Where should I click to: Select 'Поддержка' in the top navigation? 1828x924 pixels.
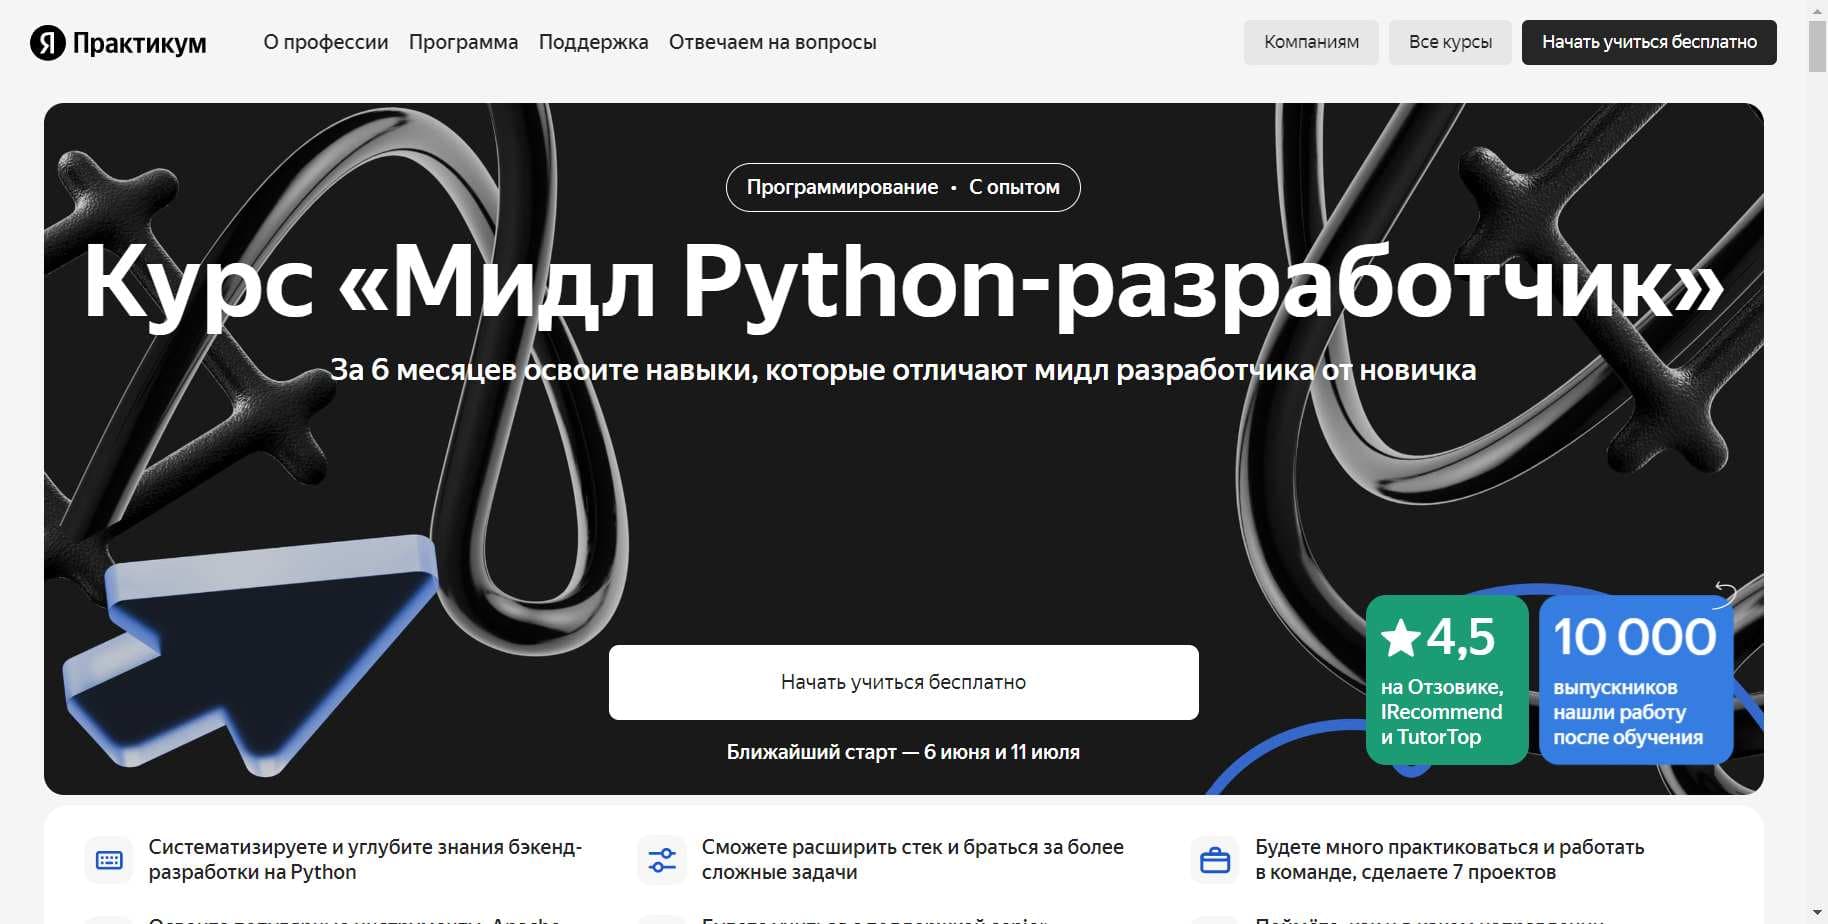tap(593, 43)
